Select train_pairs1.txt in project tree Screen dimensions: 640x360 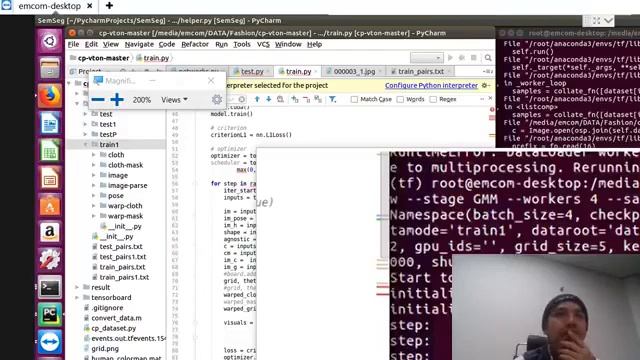click(x=124, y=277)
